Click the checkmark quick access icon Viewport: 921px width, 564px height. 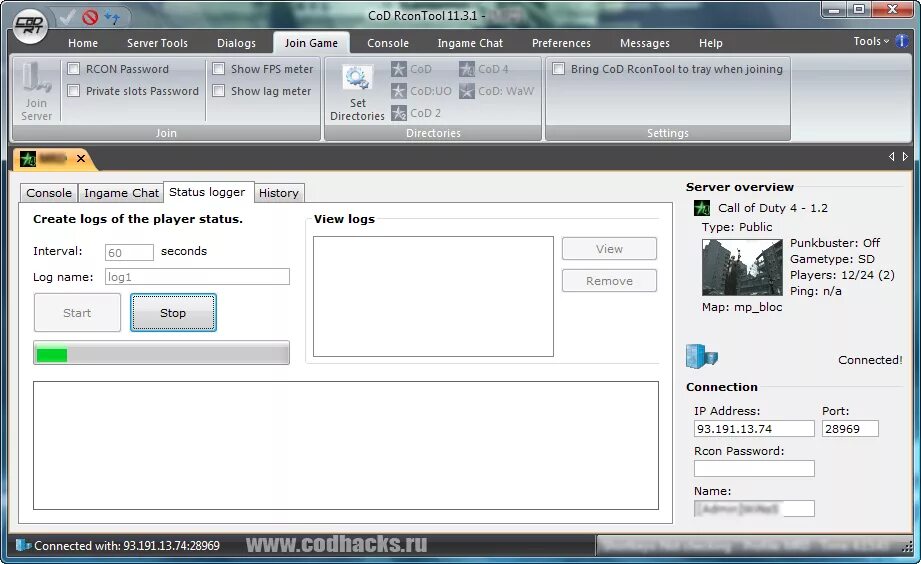coord(67,17)
